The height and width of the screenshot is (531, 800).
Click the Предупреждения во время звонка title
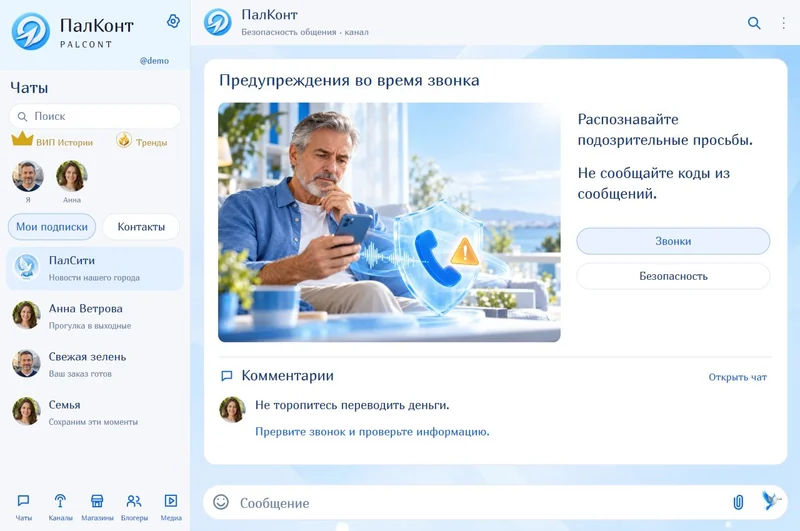click(349, 81)
